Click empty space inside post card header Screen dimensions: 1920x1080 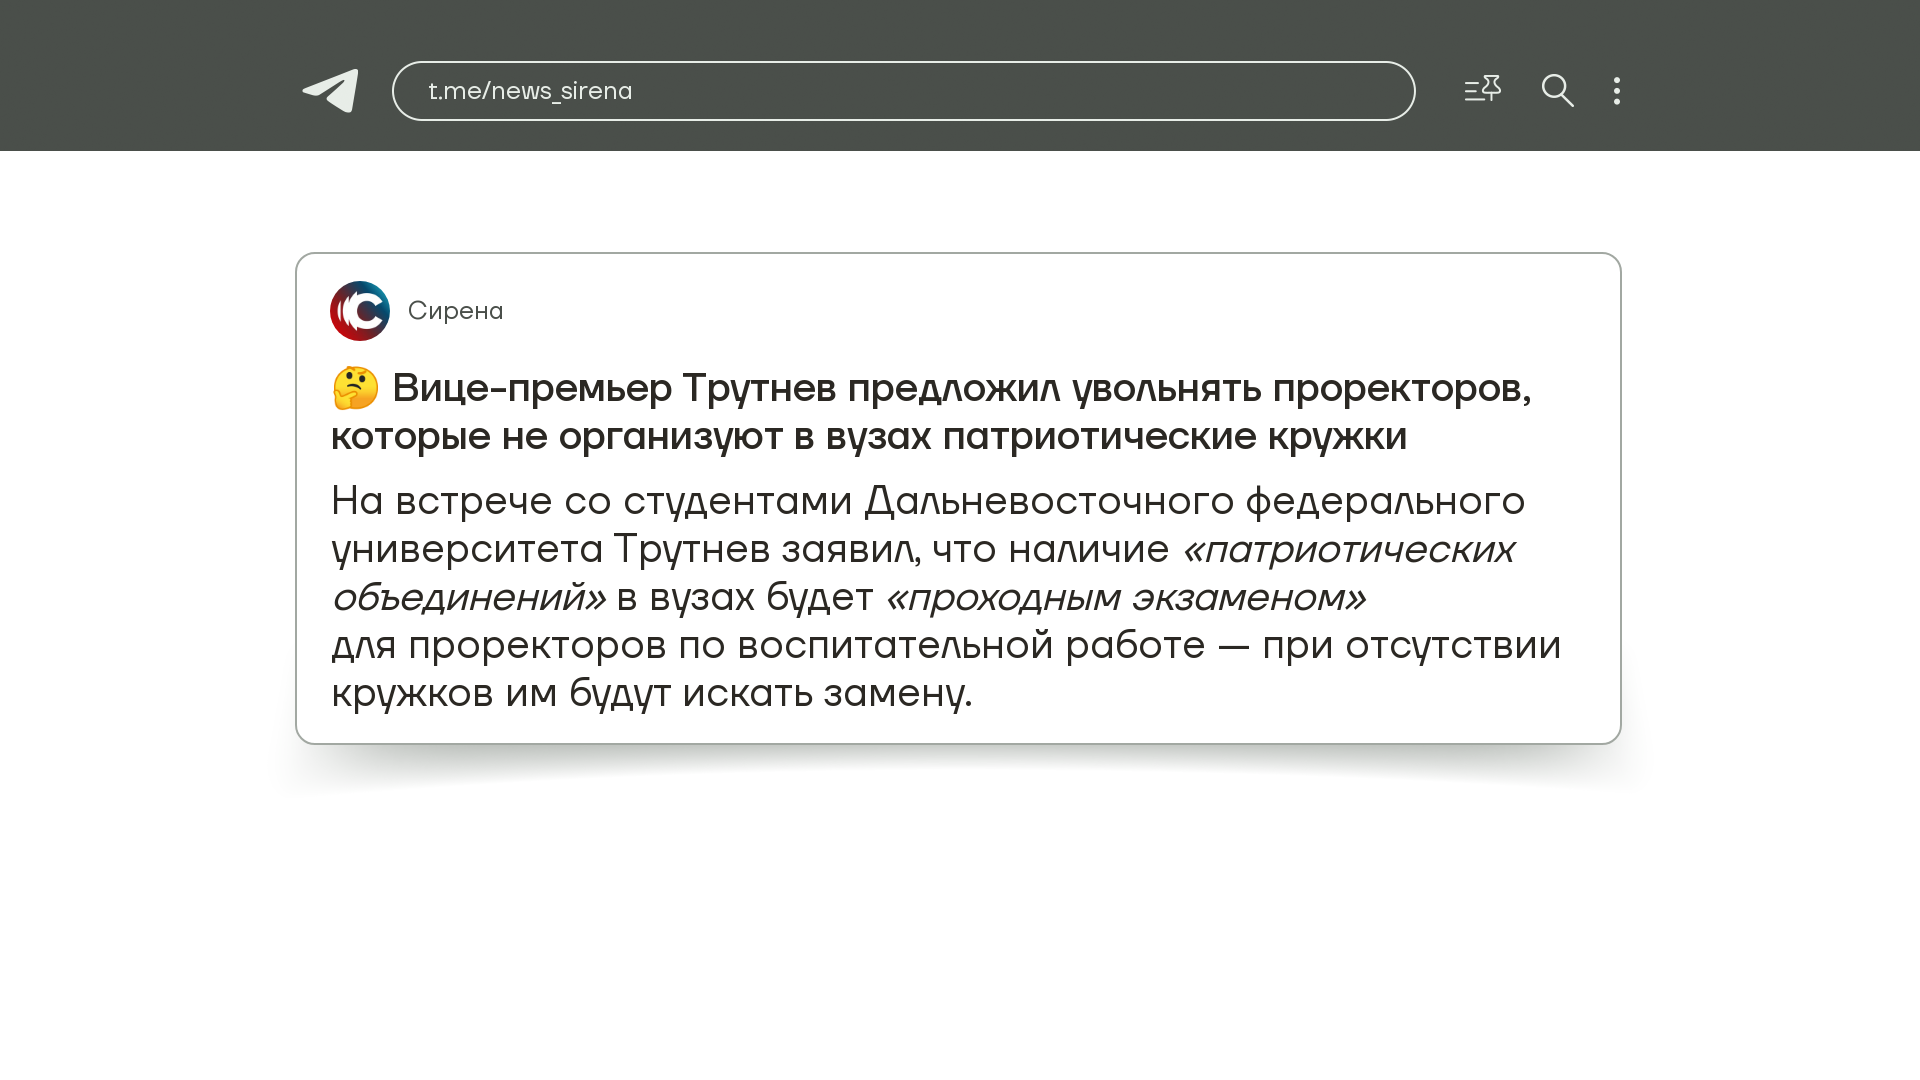click(x=1050, y=311)
